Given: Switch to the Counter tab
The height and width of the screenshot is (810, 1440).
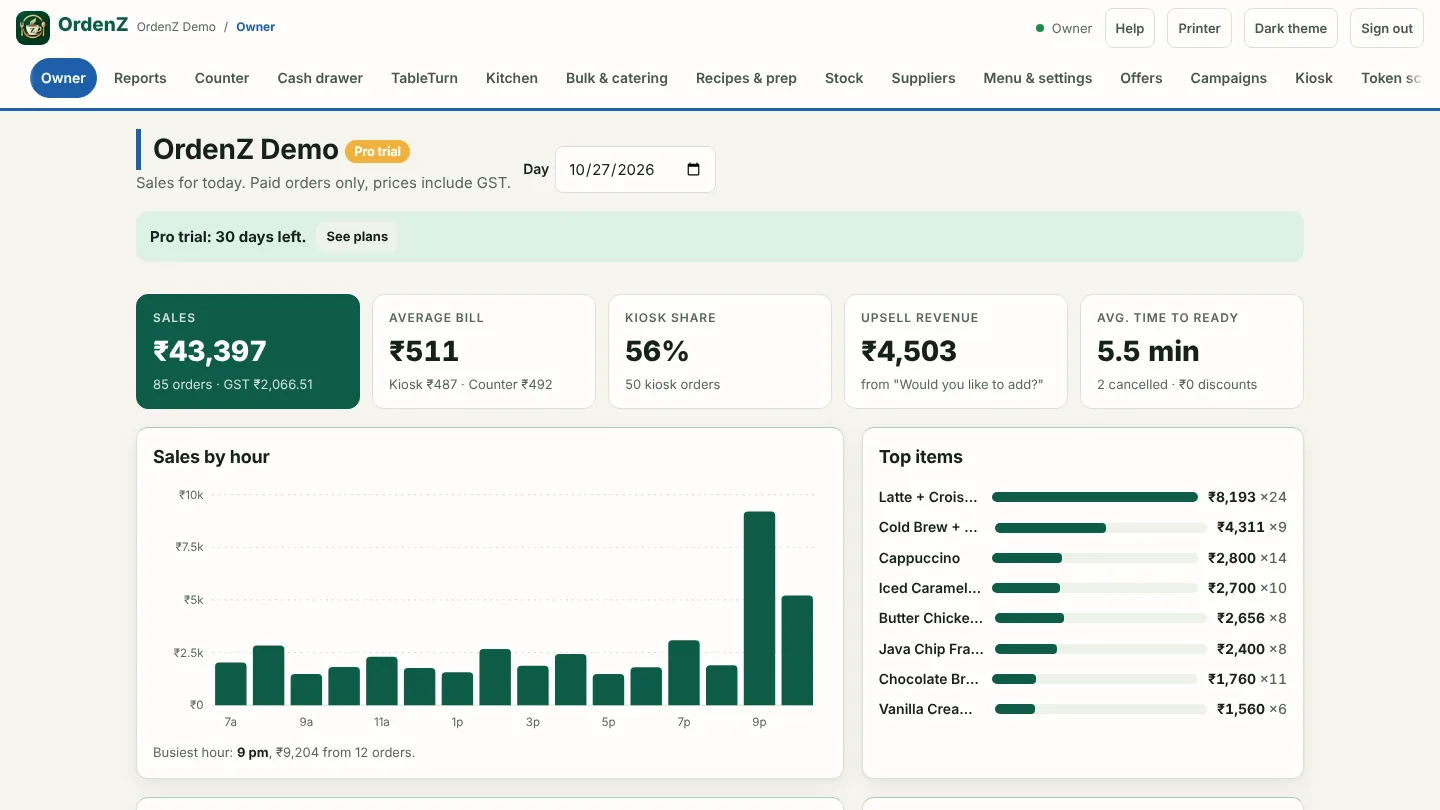Looking at the screenshot, I should click(x=222, y=78).
